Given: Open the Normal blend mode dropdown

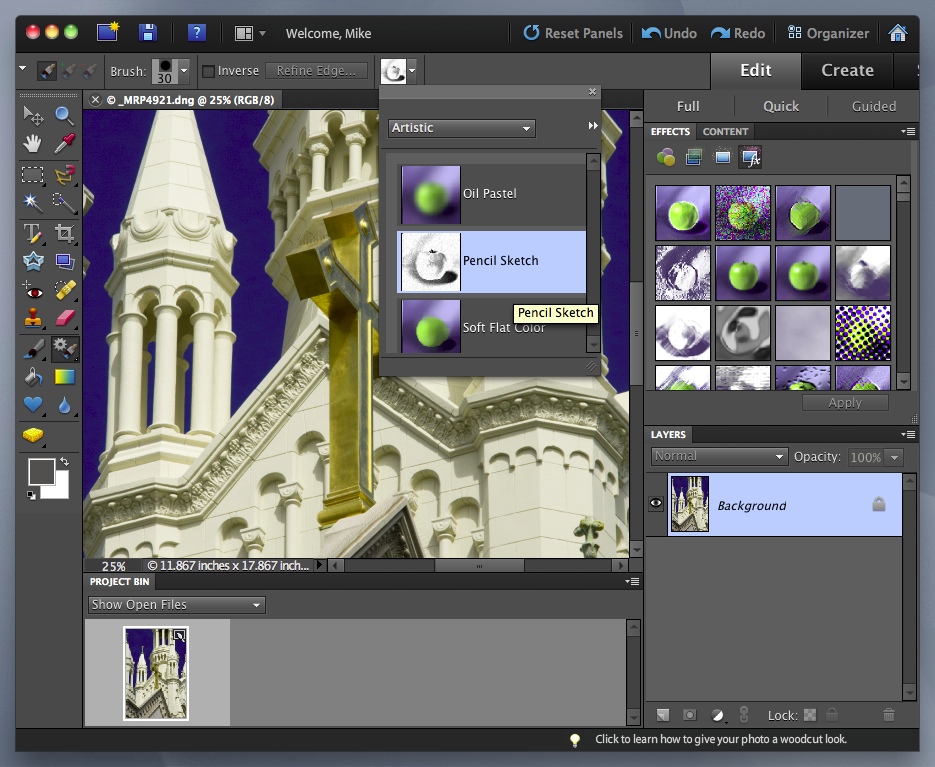Looking at the screenshot, I should [x=719, y=456].
